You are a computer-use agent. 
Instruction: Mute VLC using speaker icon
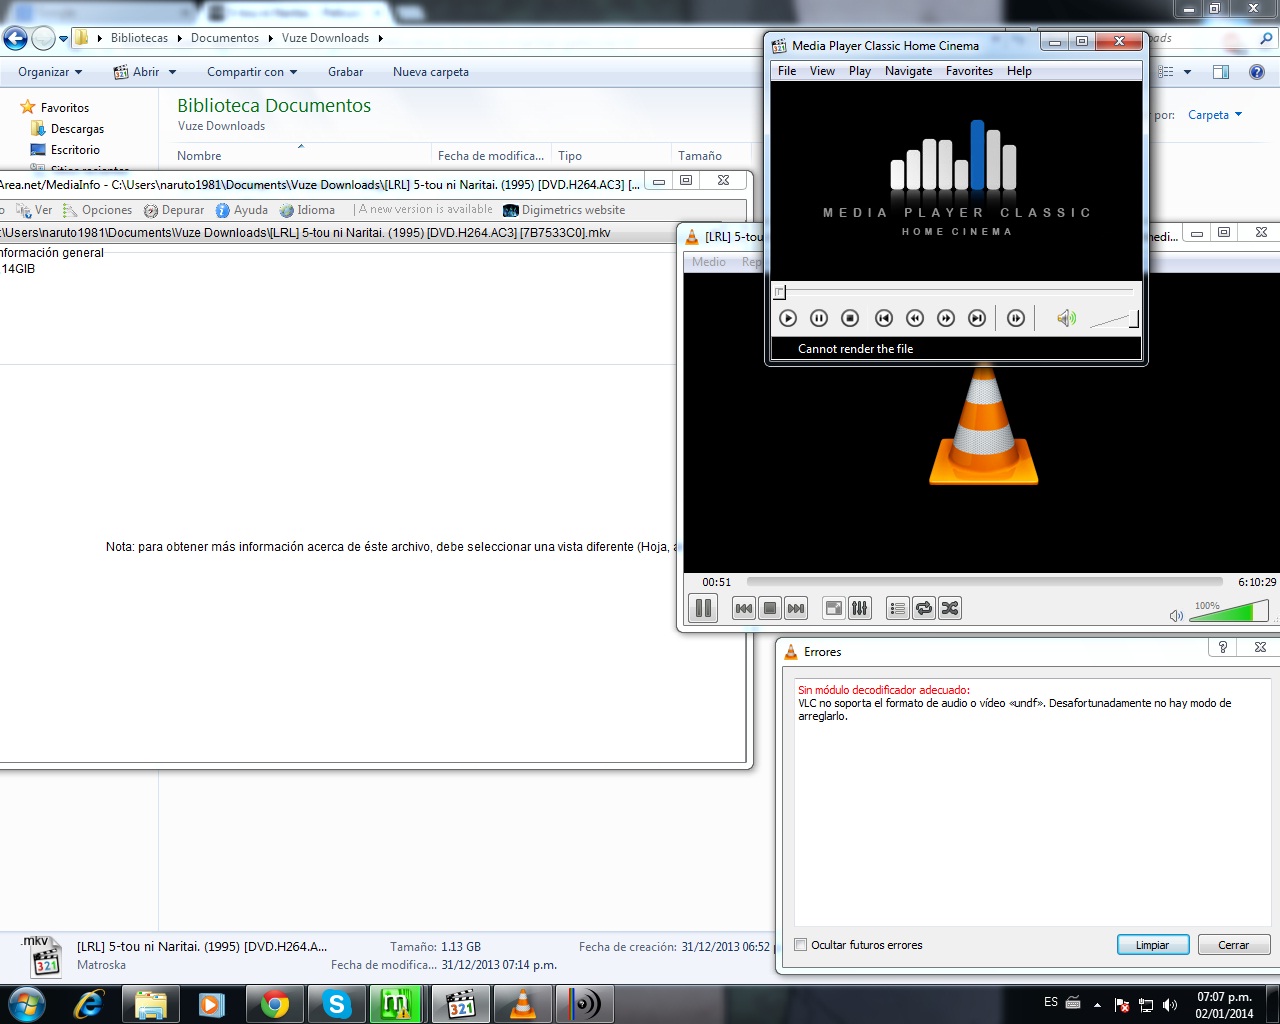[x=1177, y=615]
